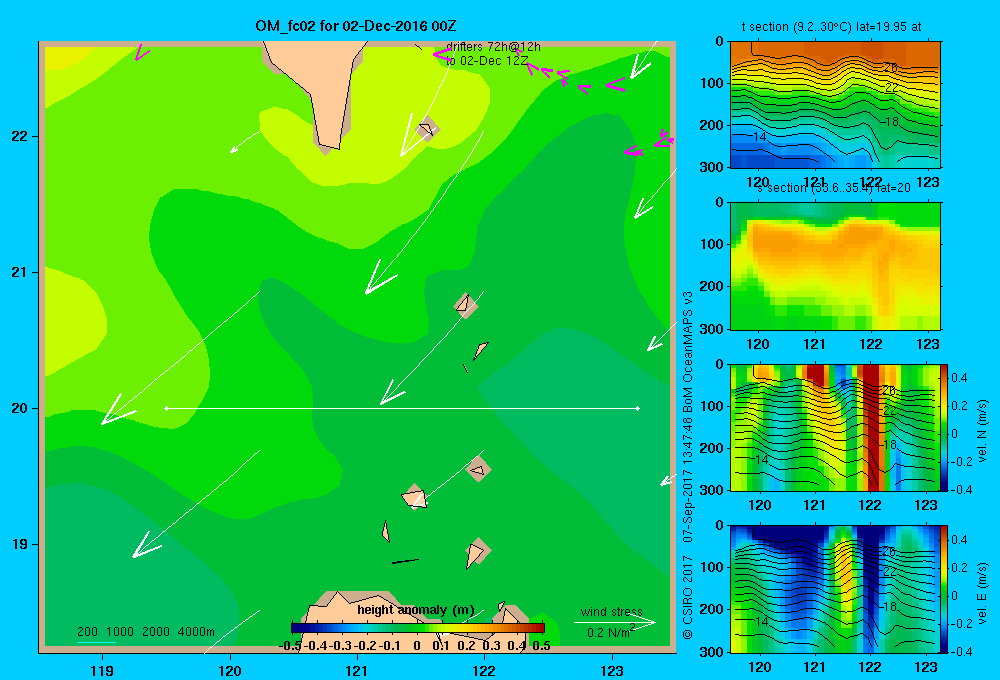The image size is (1000, 680).
Task: Click the 'height anomaly (m)' caption
Action: coord(416,610)
